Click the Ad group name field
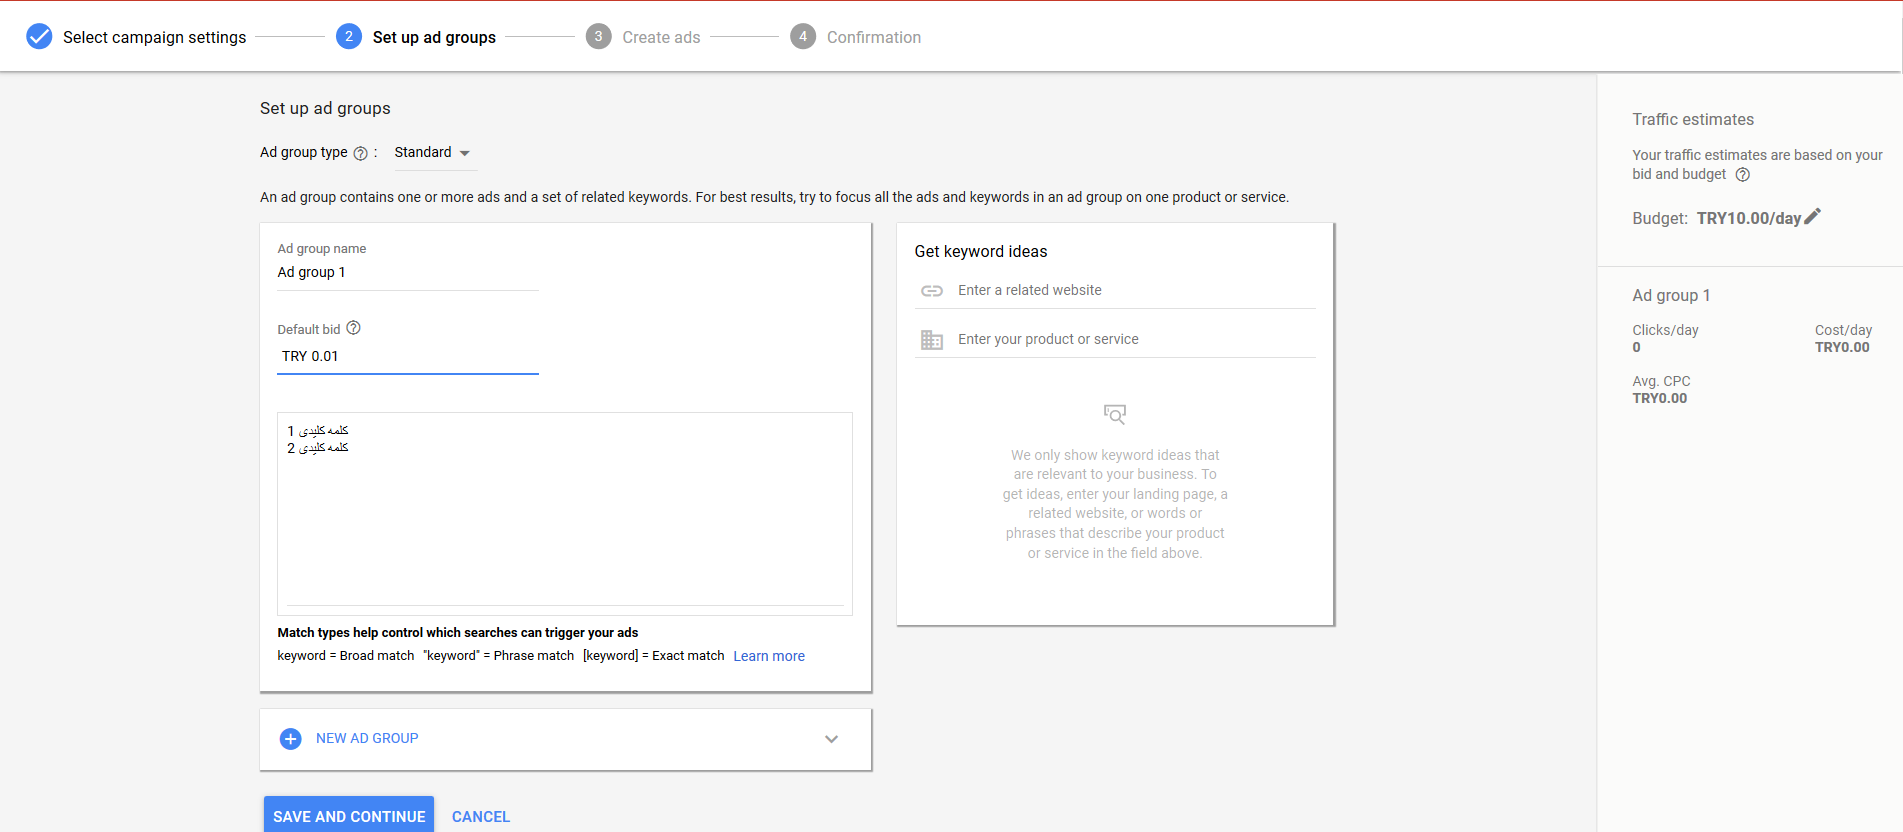This screenshot has height=832, width=1903. 408,272
